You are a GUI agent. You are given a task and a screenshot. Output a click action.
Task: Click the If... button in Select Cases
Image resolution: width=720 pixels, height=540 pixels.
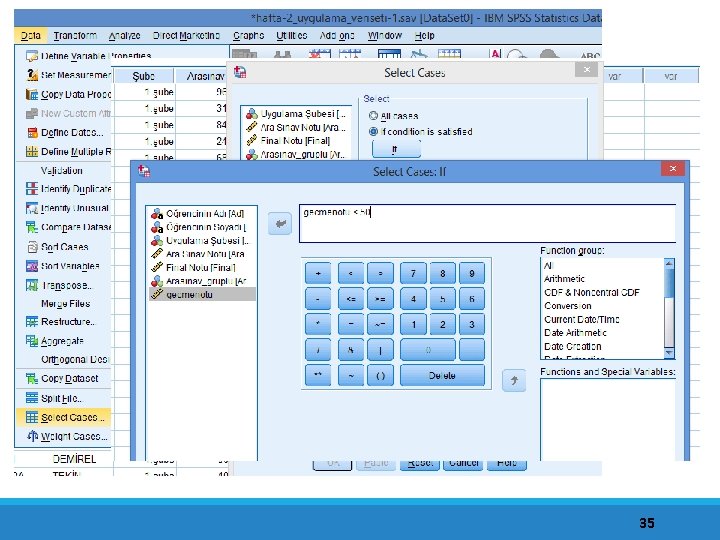click(x=396, y=149)
